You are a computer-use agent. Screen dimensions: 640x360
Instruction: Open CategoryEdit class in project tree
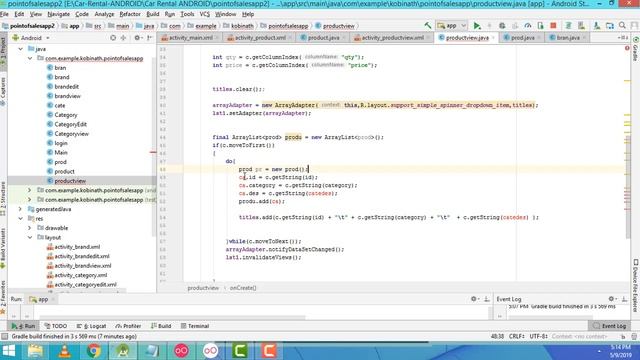click(71, 124)
